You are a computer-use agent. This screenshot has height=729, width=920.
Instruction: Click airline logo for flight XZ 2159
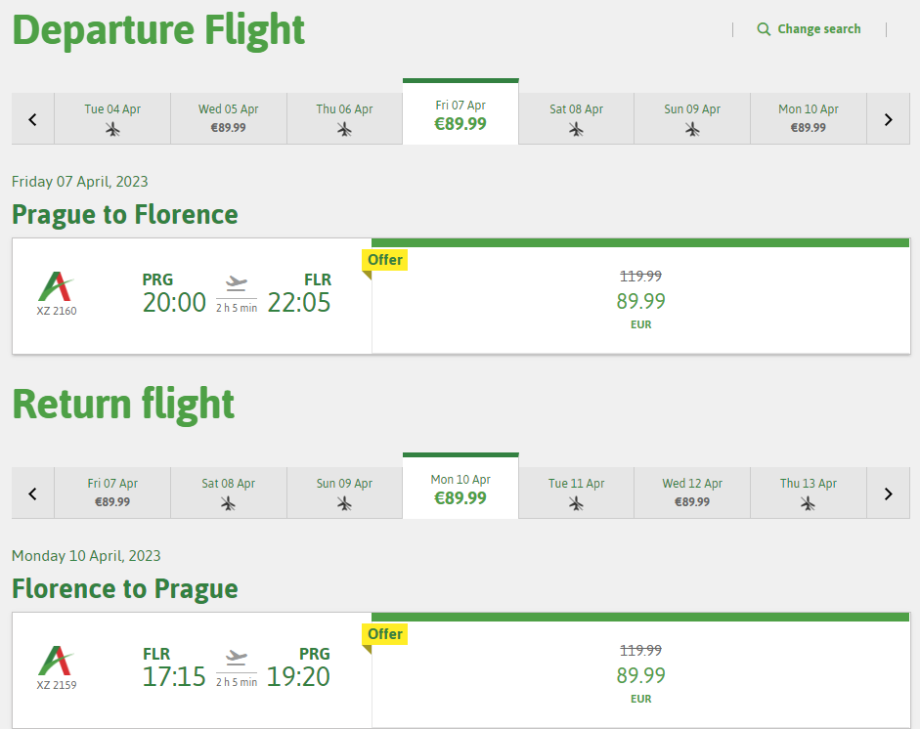click(x=55, y=661)
